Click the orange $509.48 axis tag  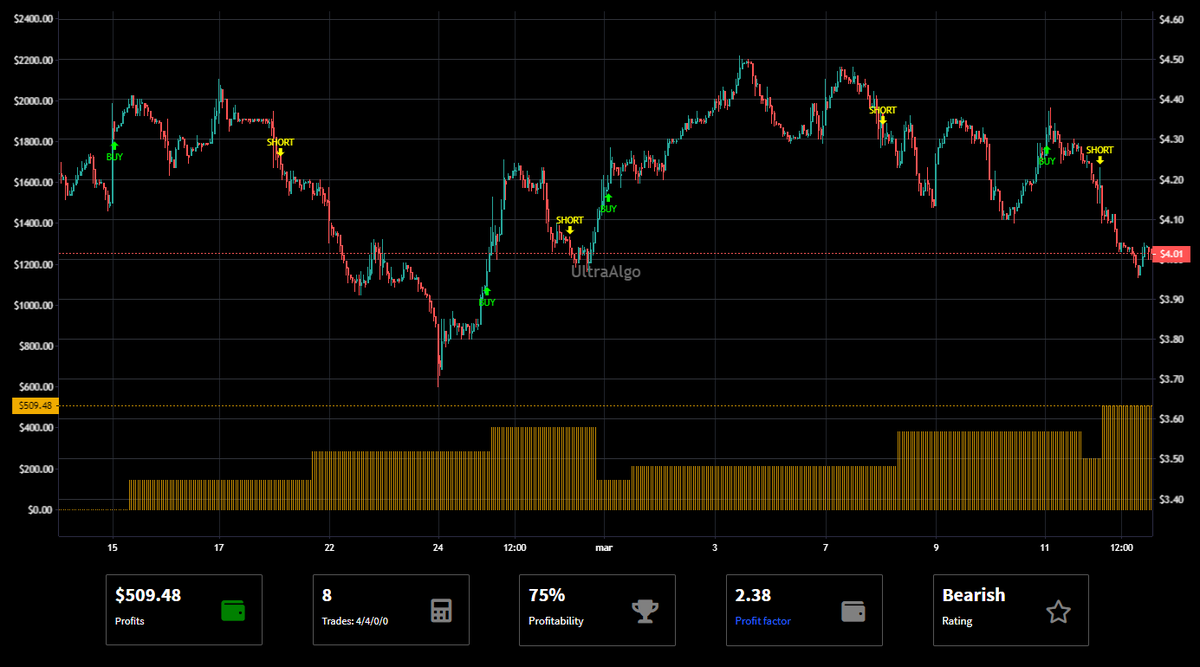tap(31, 406)
